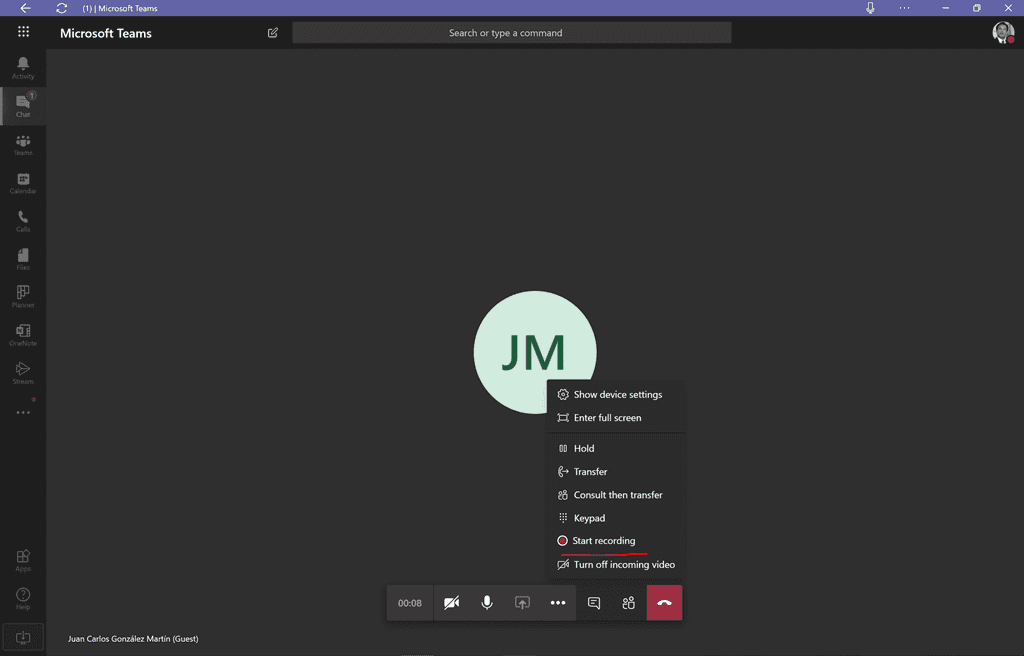Expand more apps ellipsis in sidebar
Image resolution: width=1024 pixels, height=656 pixels.
click(22, 412)
